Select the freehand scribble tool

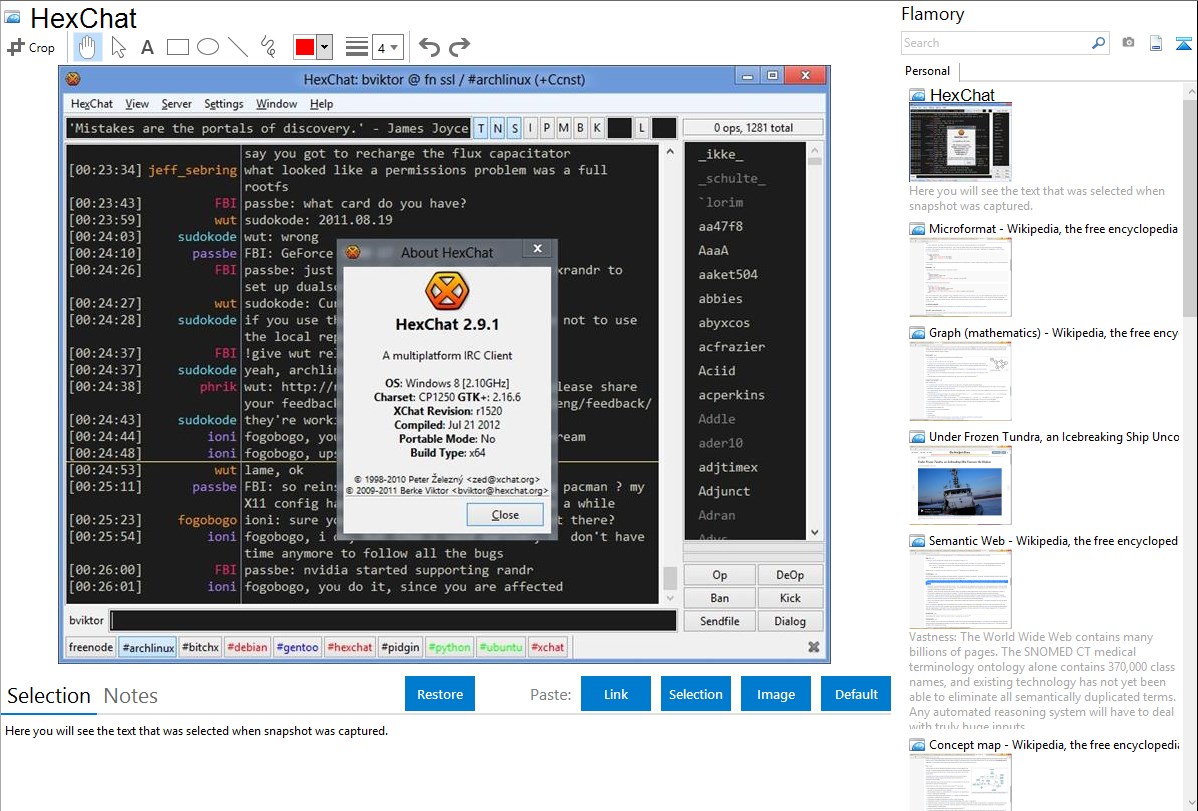coord(268,47)
